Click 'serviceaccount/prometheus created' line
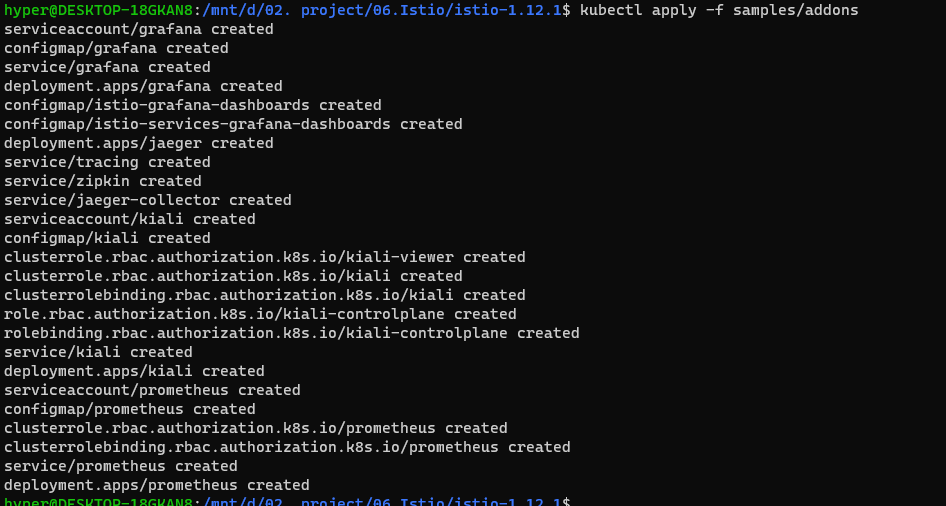This screenshot has height=506, width=946. tap(152, 390)
